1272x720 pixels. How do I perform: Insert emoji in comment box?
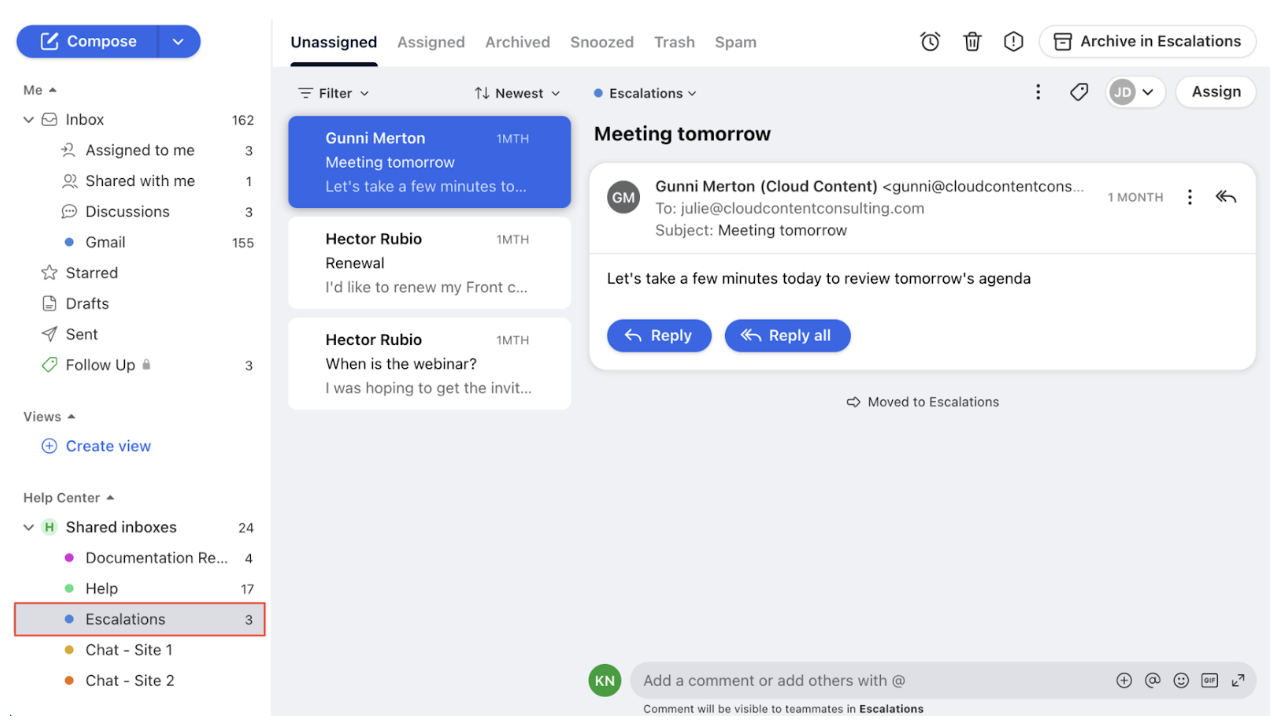[x=1181, y=681]
